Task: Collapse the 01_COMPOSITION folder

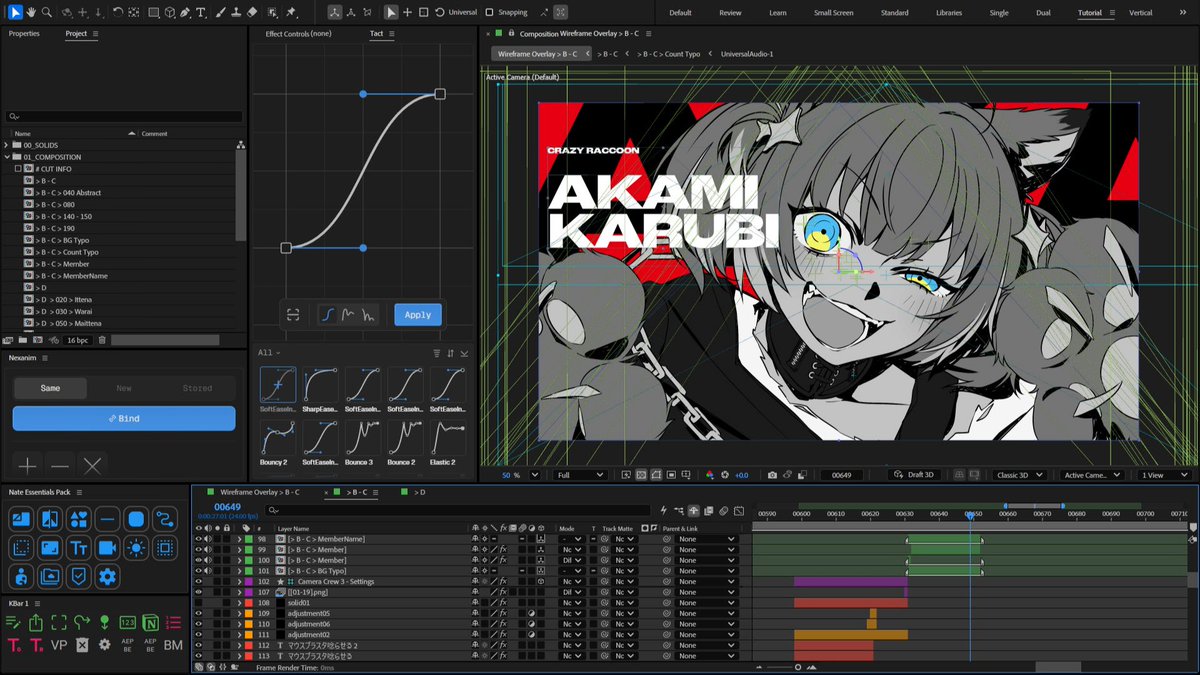Action: [7, 157]
